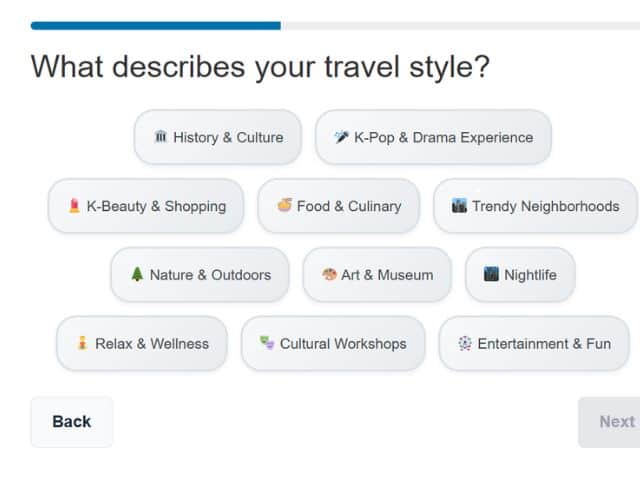Image resolution: width=640 pixels, height=480 pixels.
Task: Click the evergreen tree icon
Action: pos(137,275)
